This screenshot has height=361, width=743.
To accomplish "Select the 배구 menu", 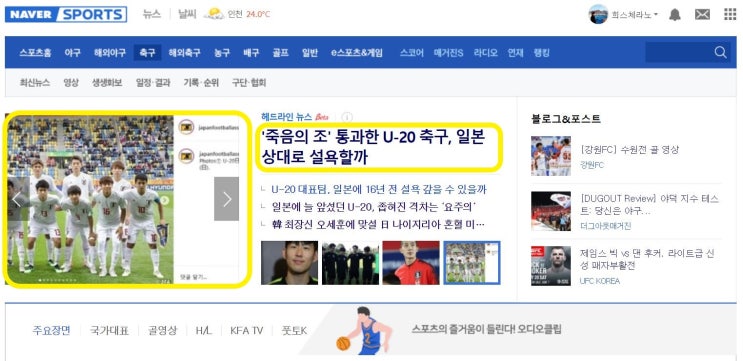I will [x=251, y=53].
